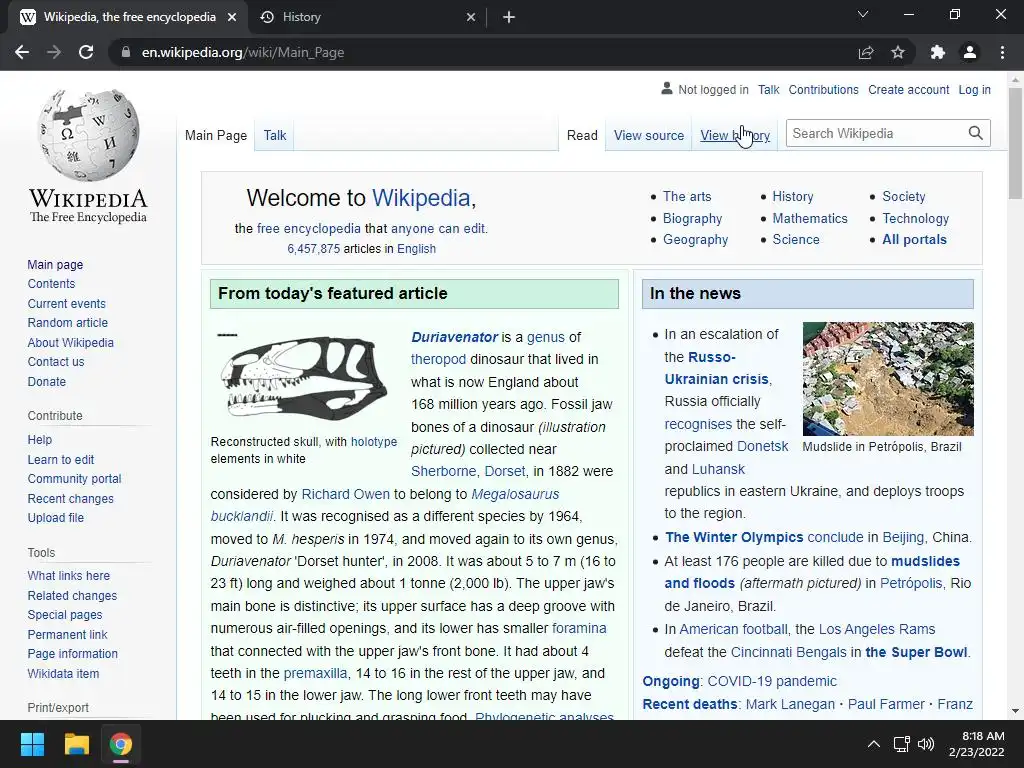
Task: Click the All portals link
Action: pyautogui.click(x=914, y=239)
